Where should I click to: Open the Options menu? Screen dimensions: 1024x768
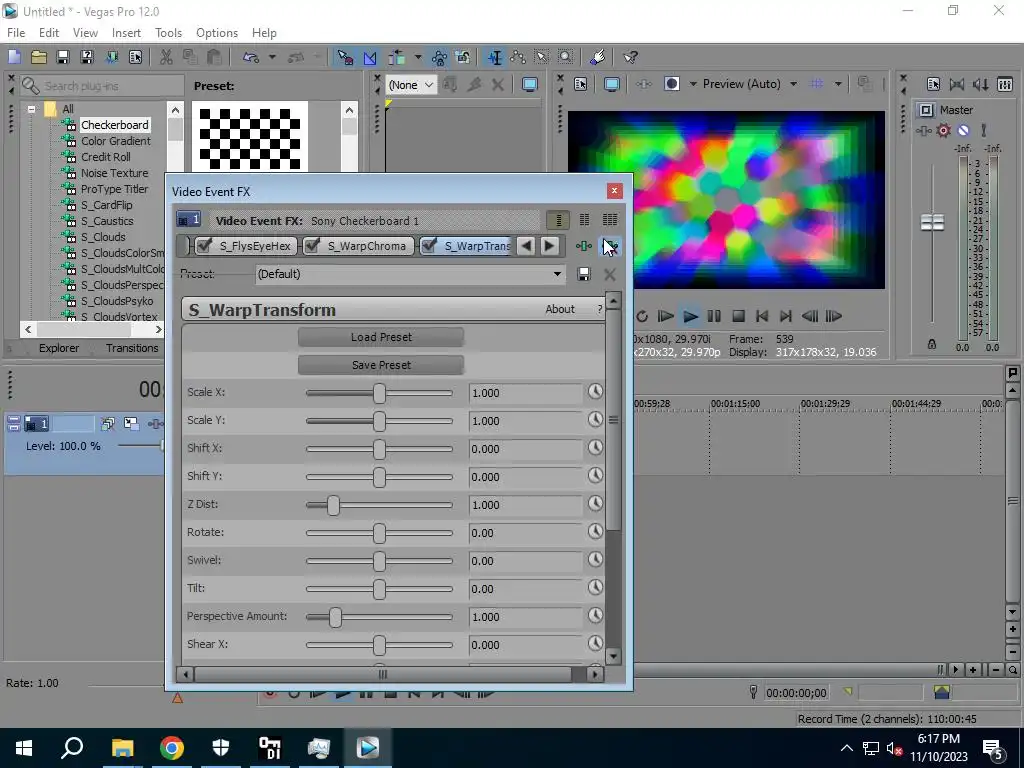tap(217, 33)
